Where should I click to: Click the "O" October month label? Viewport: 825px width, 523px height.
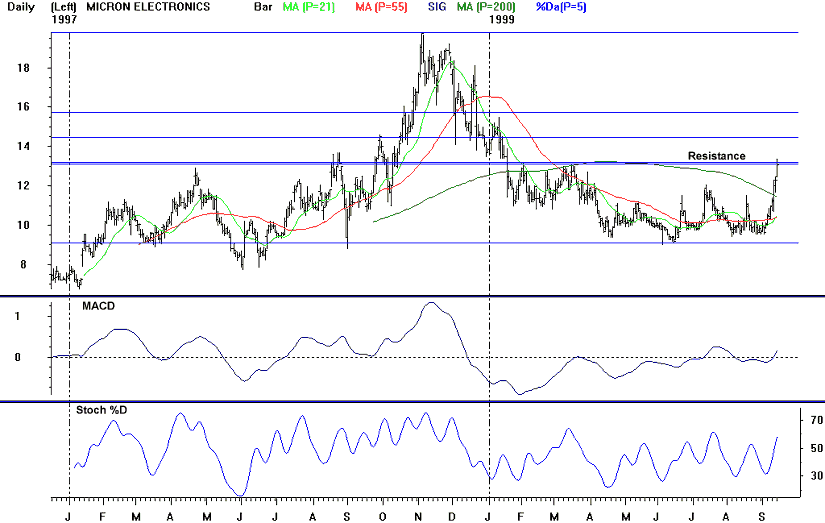(383, 517)
